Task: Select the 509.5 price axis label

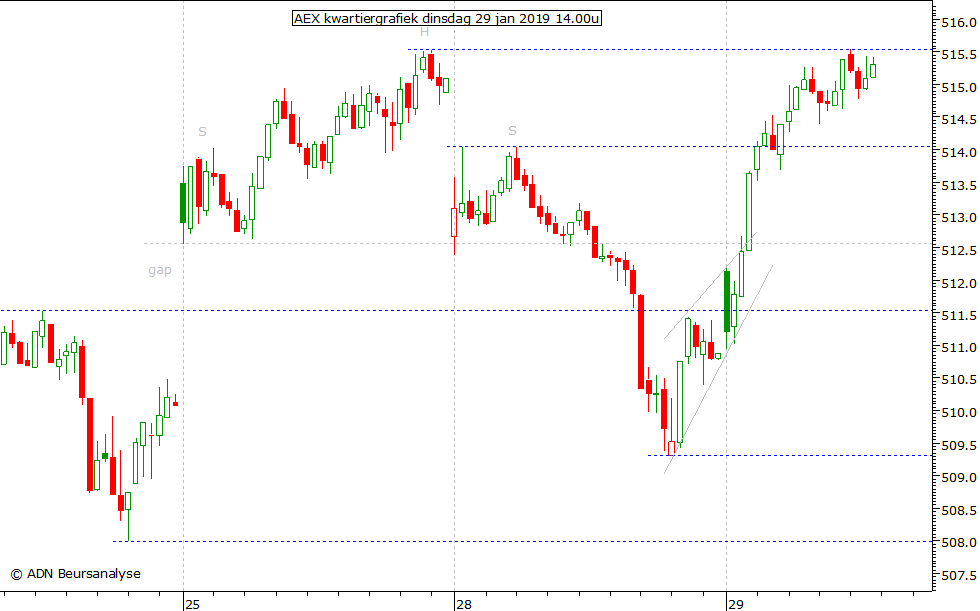Action: 959,445
